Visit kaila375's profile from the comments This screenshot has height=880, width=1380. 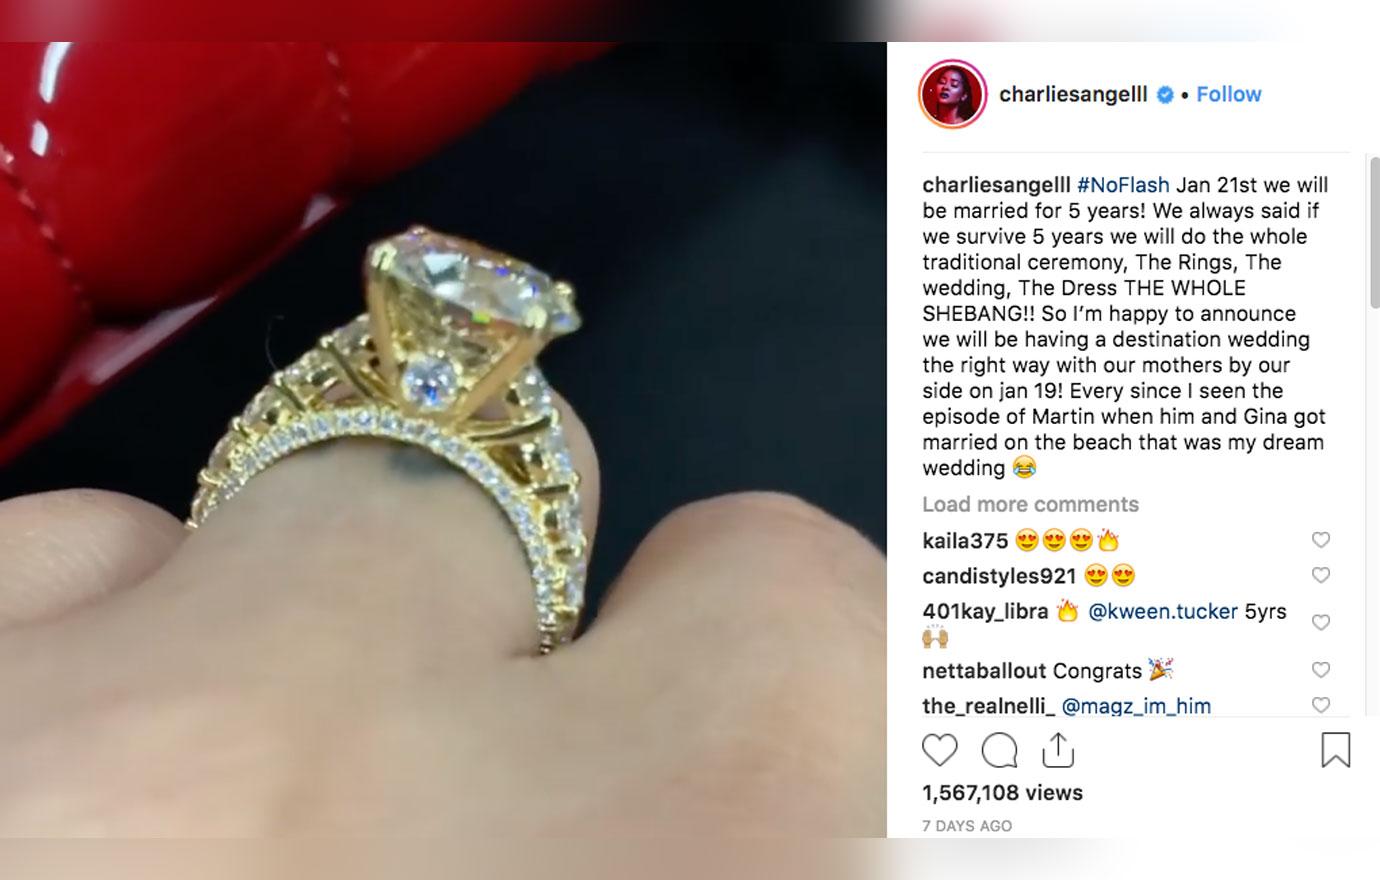[x=965, y=541]
